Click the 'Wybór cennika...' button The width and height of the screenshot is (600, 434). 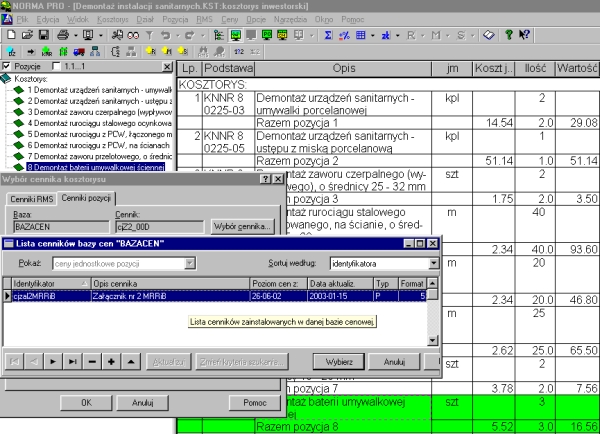point(242,228)
